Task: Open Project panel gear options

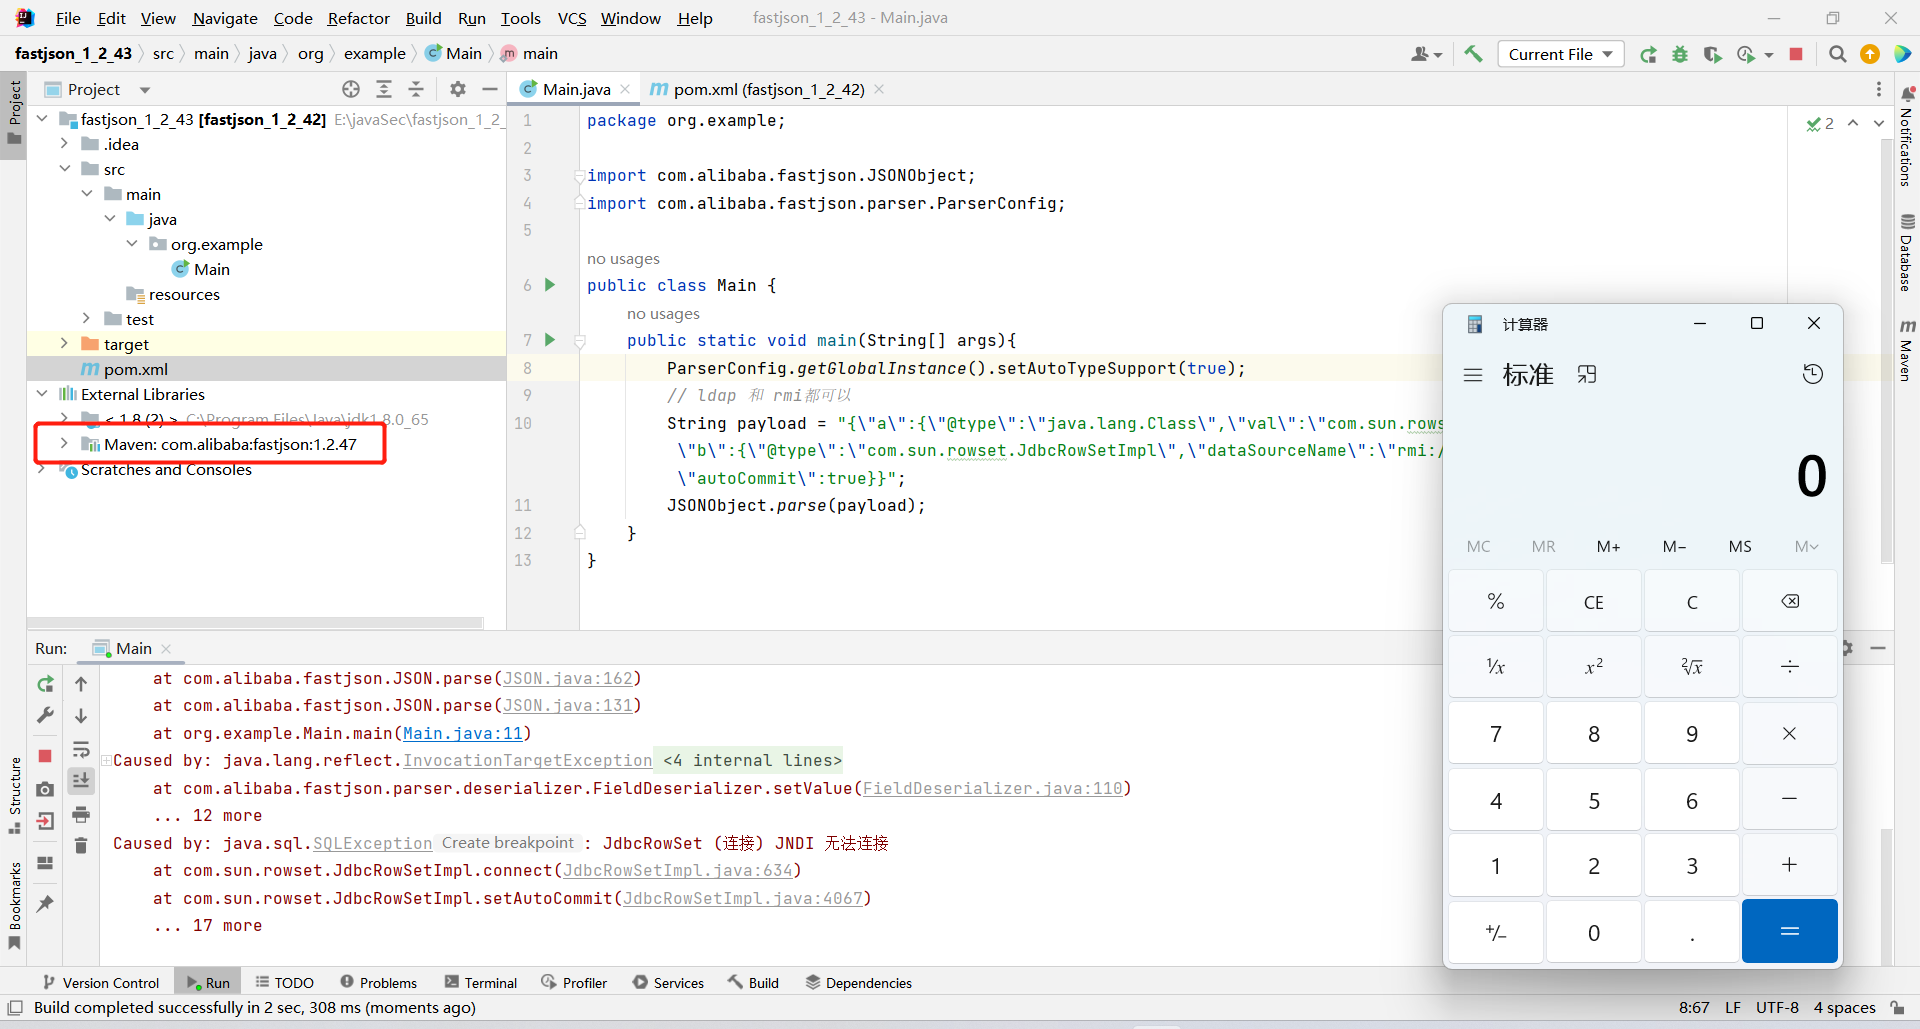Action: click(458, 89)
